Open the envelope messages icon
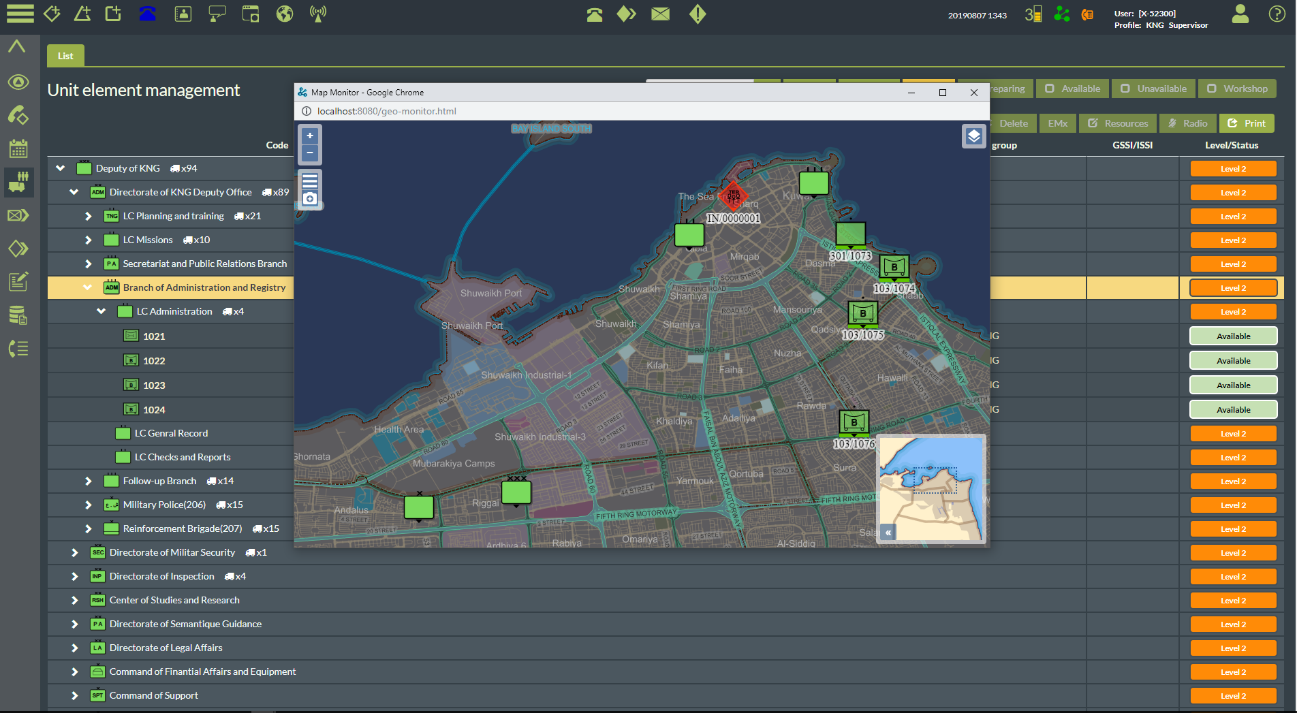The image size is (1297, 713). 660,14
